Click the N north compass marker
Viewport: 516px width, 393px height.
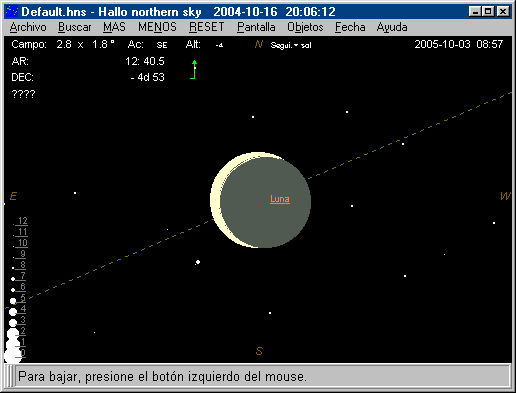(x=259, y=44)
